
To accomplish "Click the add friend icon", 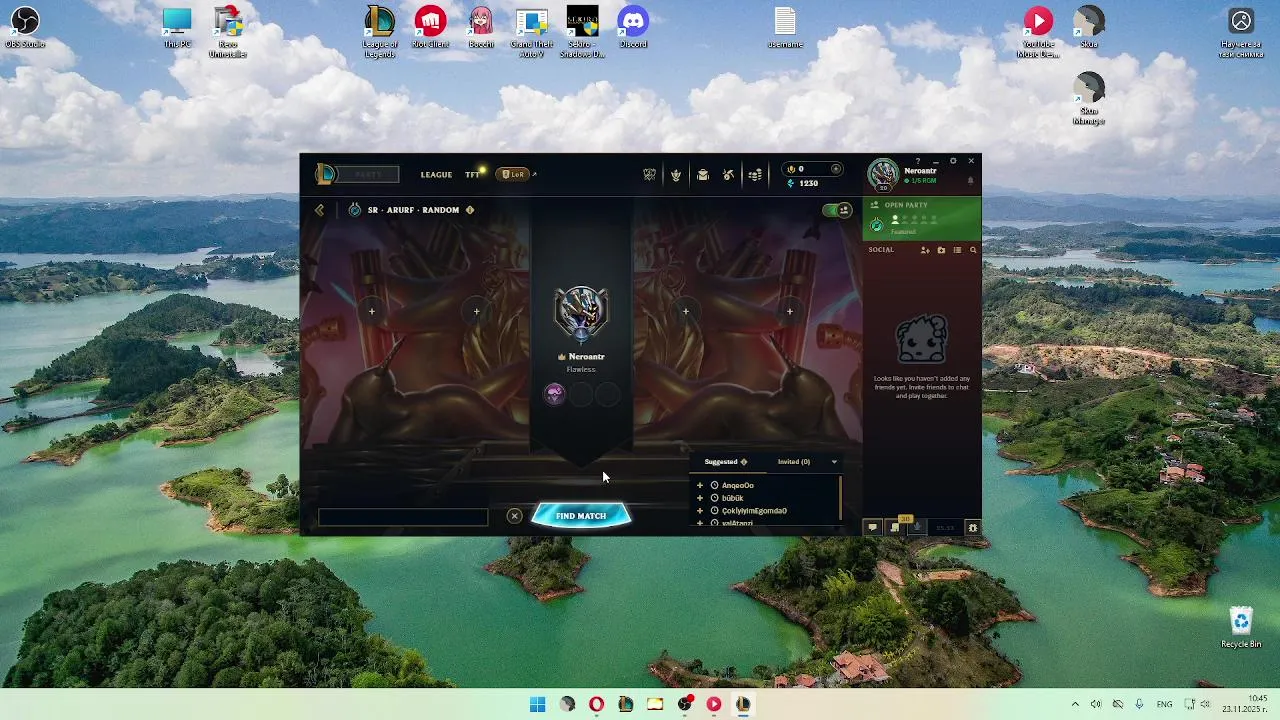I will pyautogui.click(x=925, y=250).
